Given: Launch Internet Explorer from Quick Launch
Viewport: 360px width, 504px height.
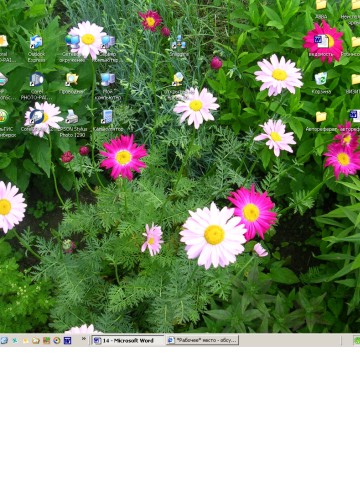Looking at the screenshot, I should 4,340.
